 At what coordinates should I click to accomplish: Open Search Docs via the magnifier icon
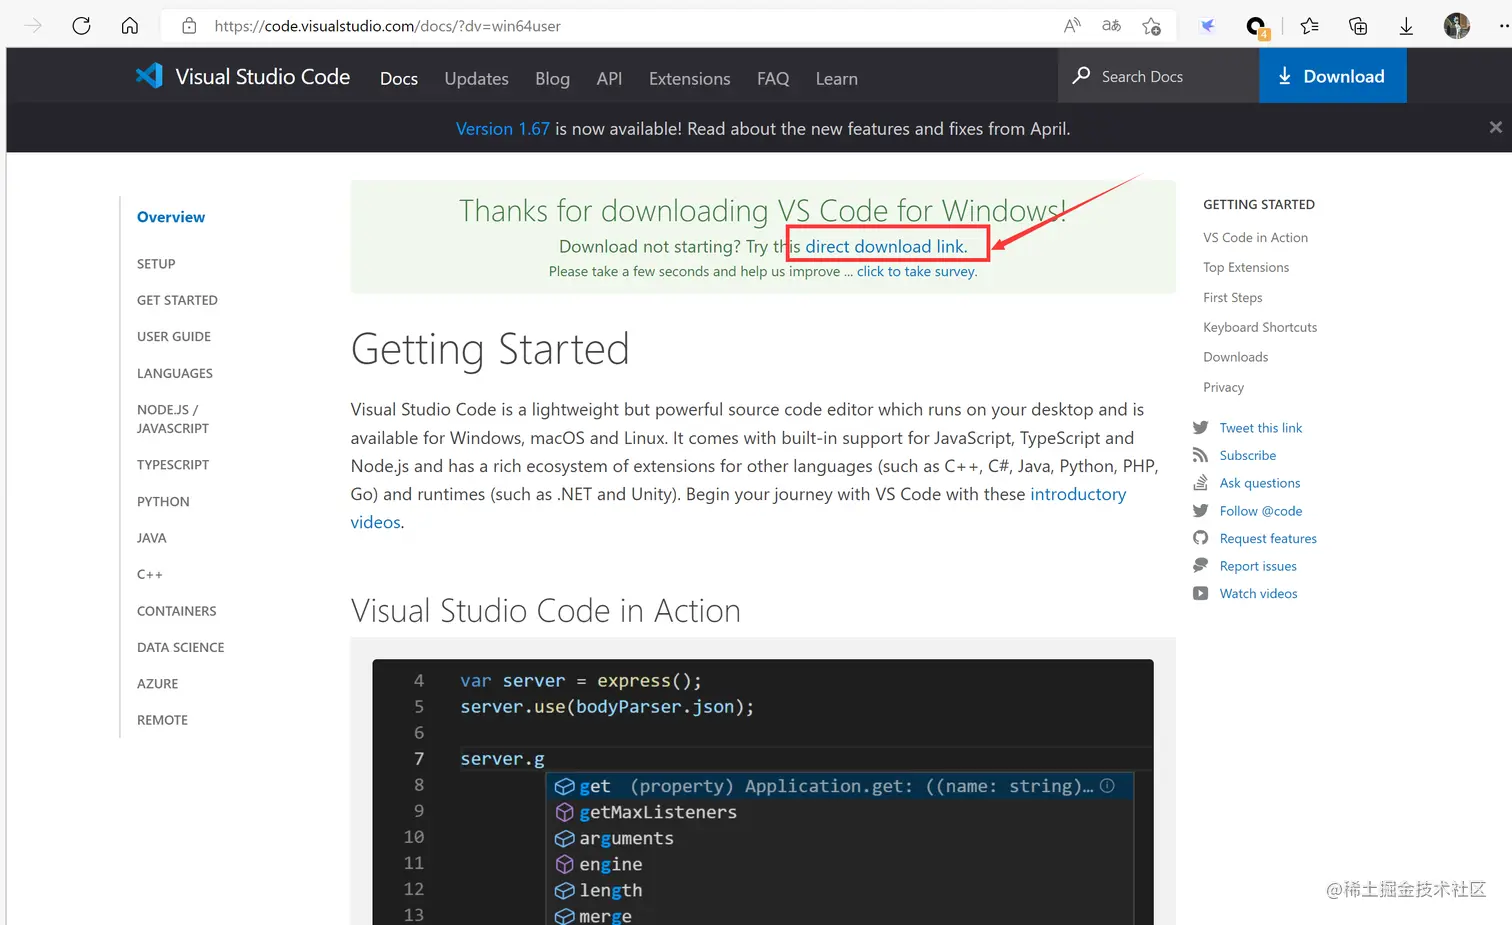pos(1081,75)
